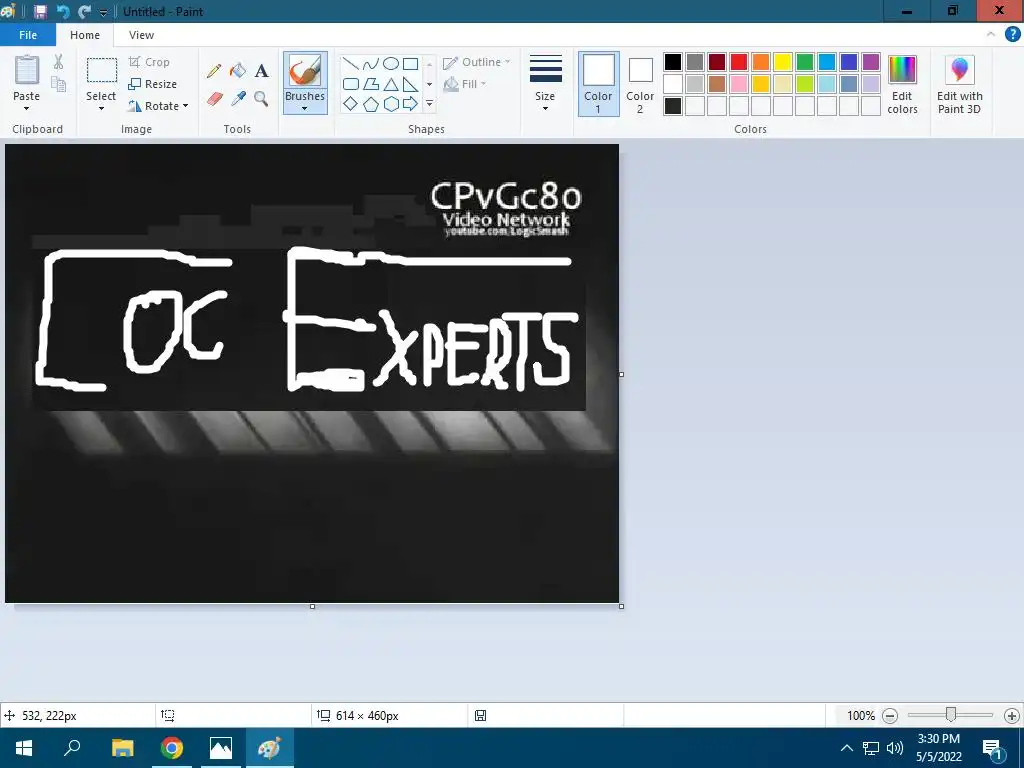Open Customize Quick Access Toolbar dropdown
The height and width of the screenshot is (768, 1024).
tap(103, 12)
